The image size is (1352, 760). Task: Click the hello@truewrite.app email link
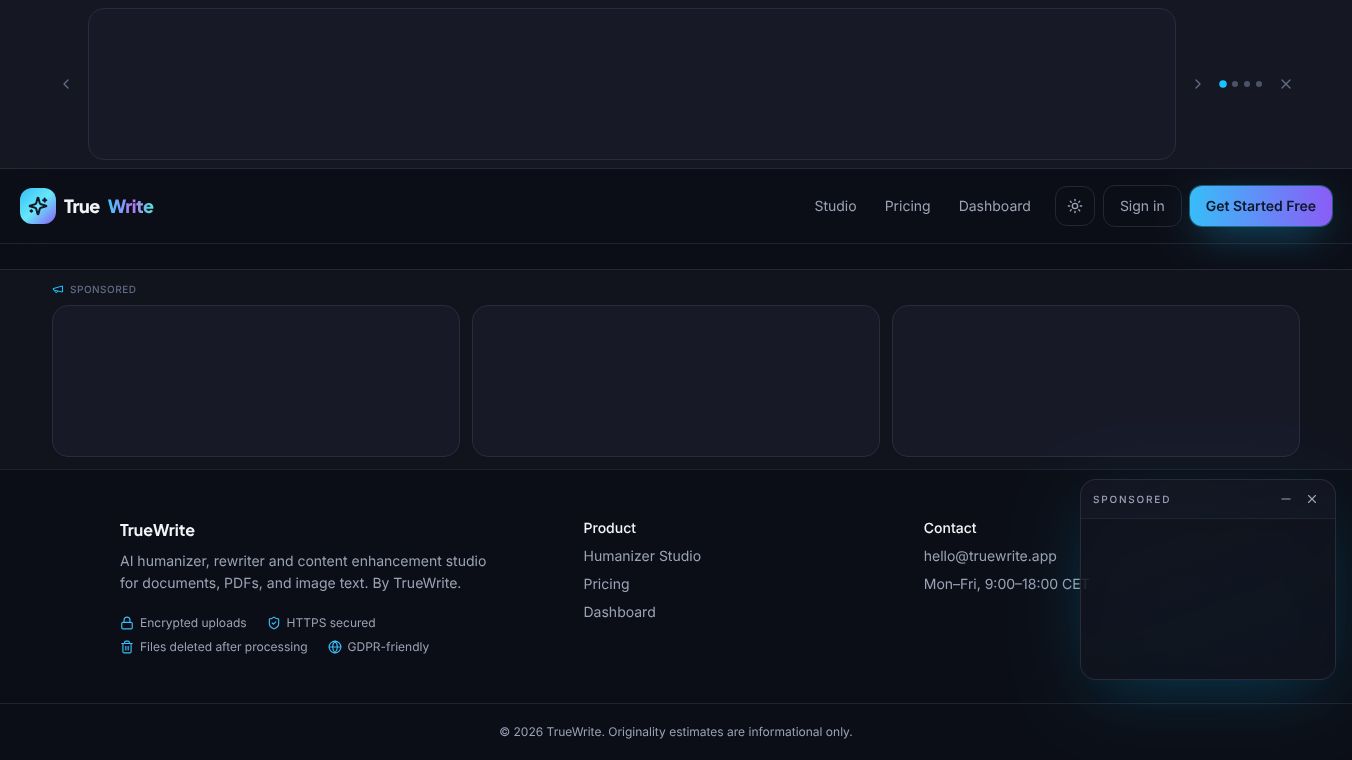[x=990, y=556]
